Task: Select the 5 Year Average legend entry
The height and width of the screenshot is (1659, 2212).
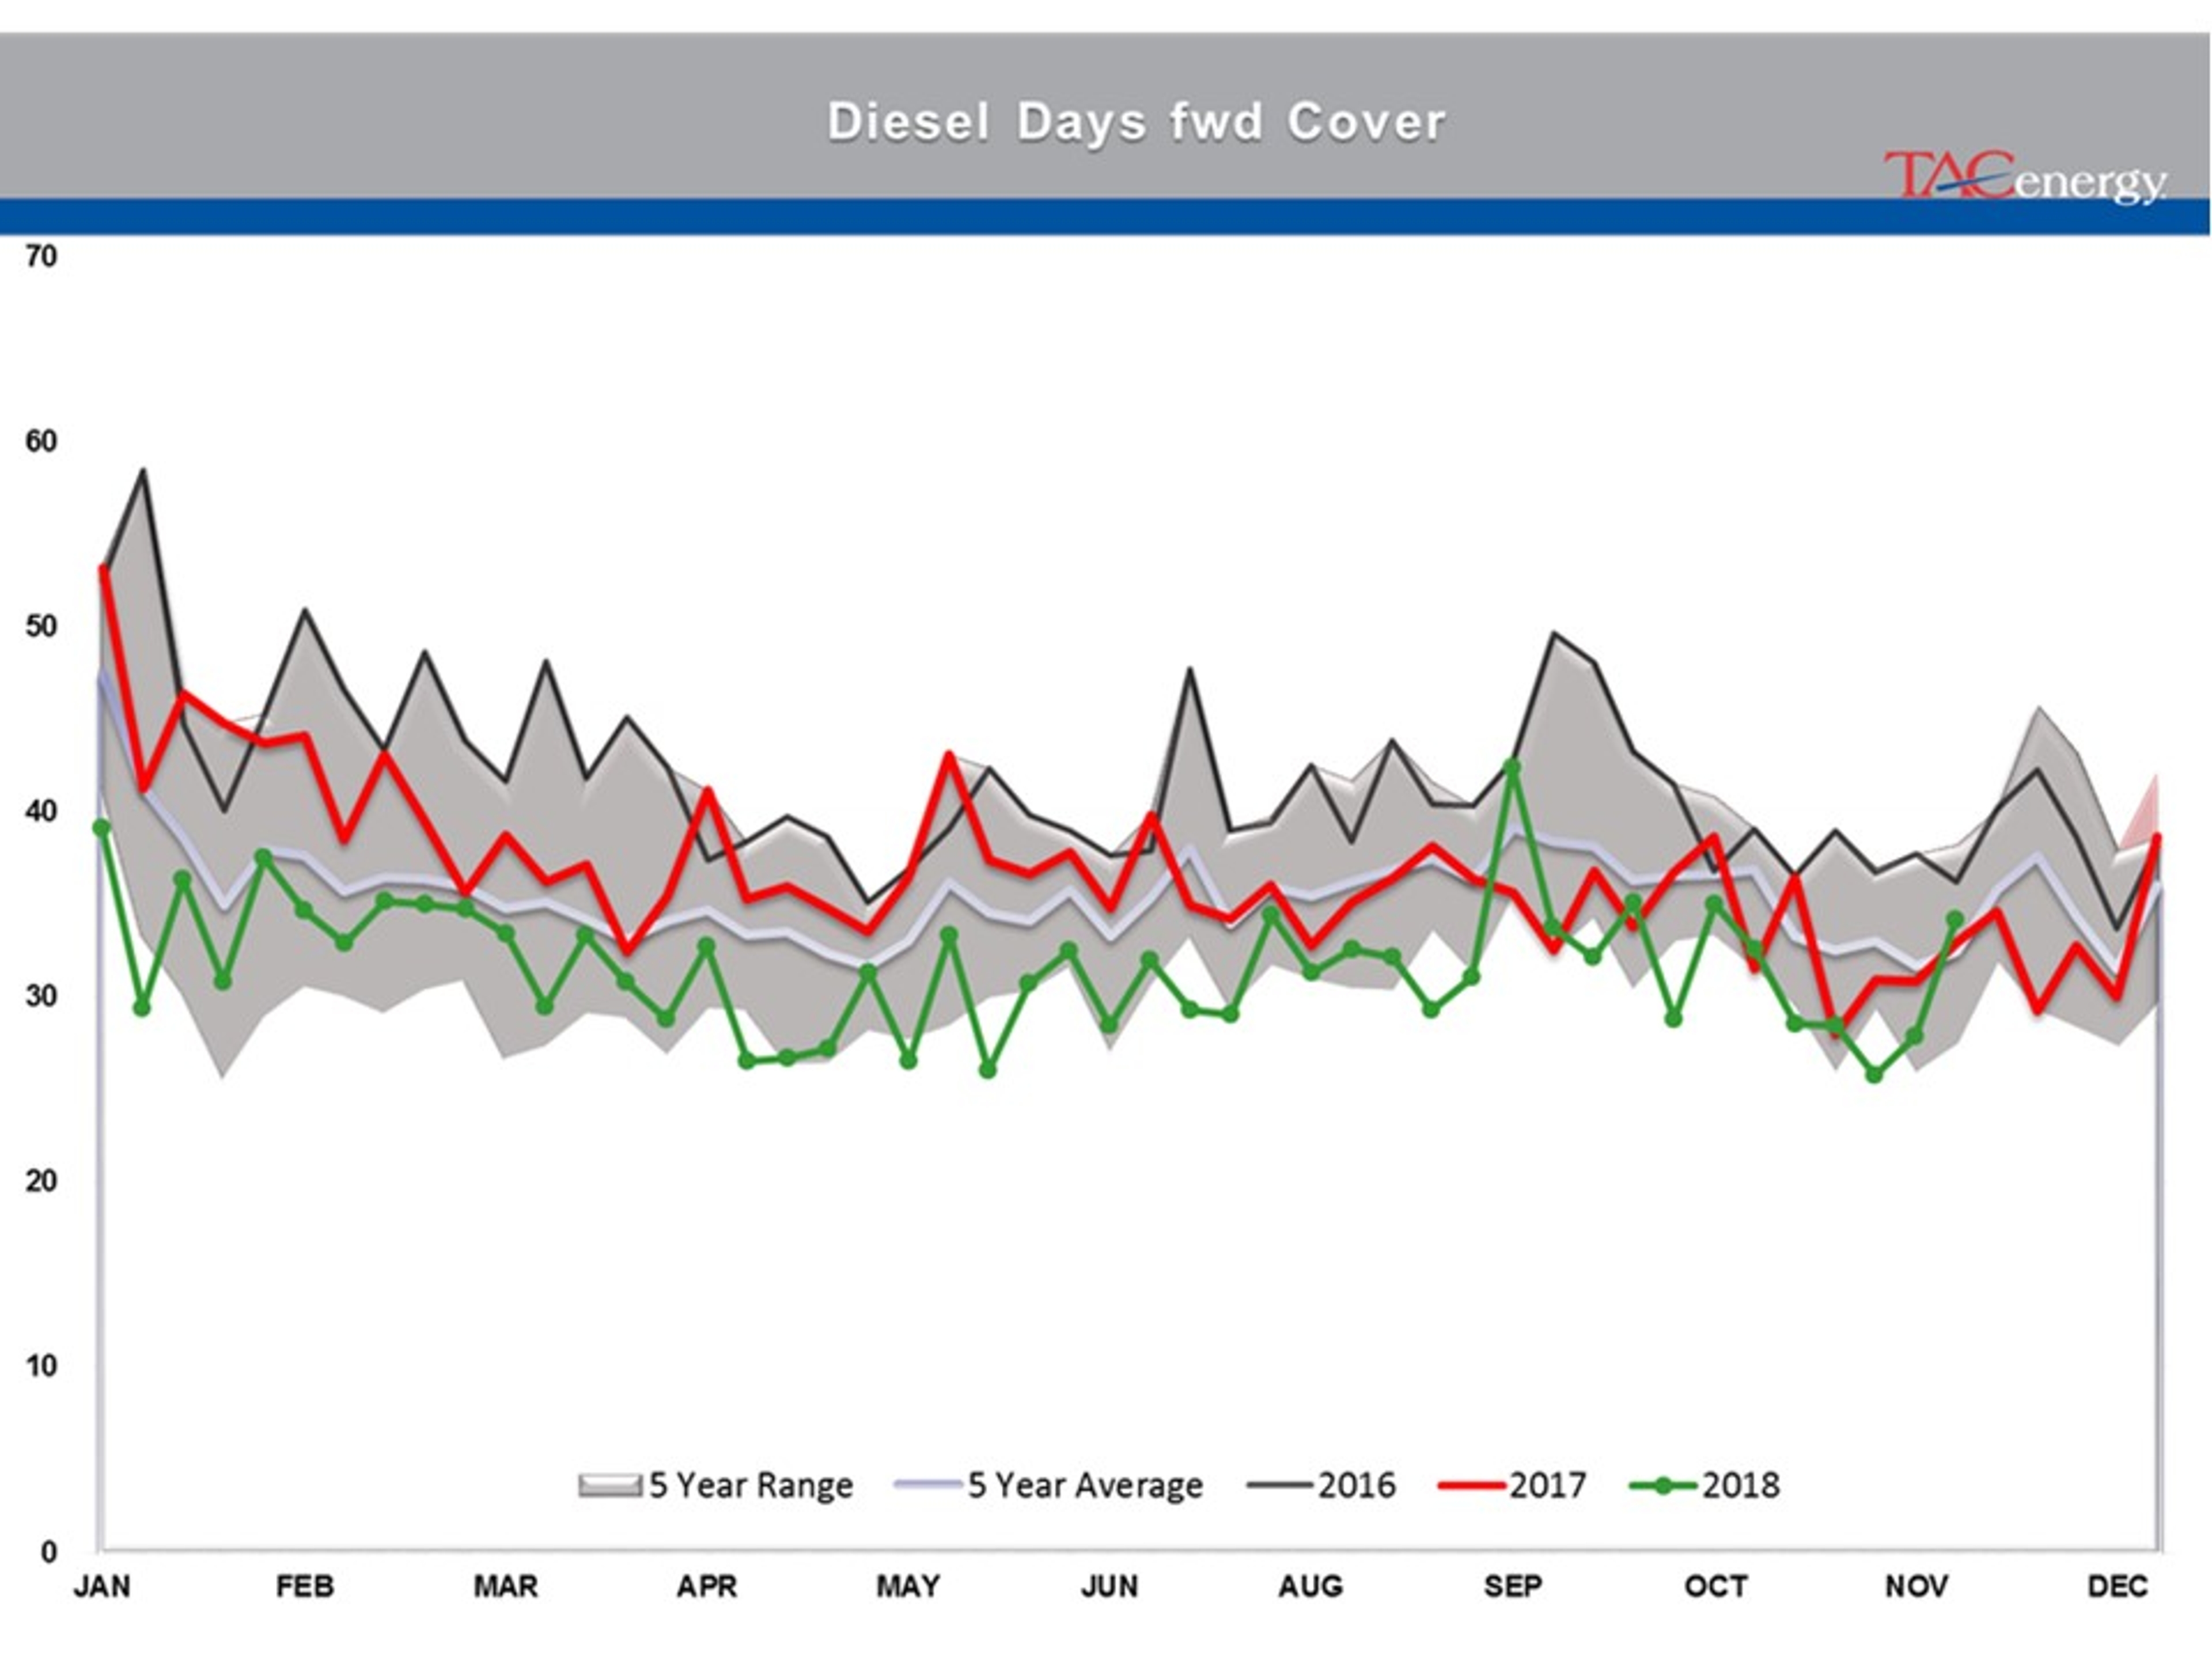Action: click(x=1049, y=1485)
